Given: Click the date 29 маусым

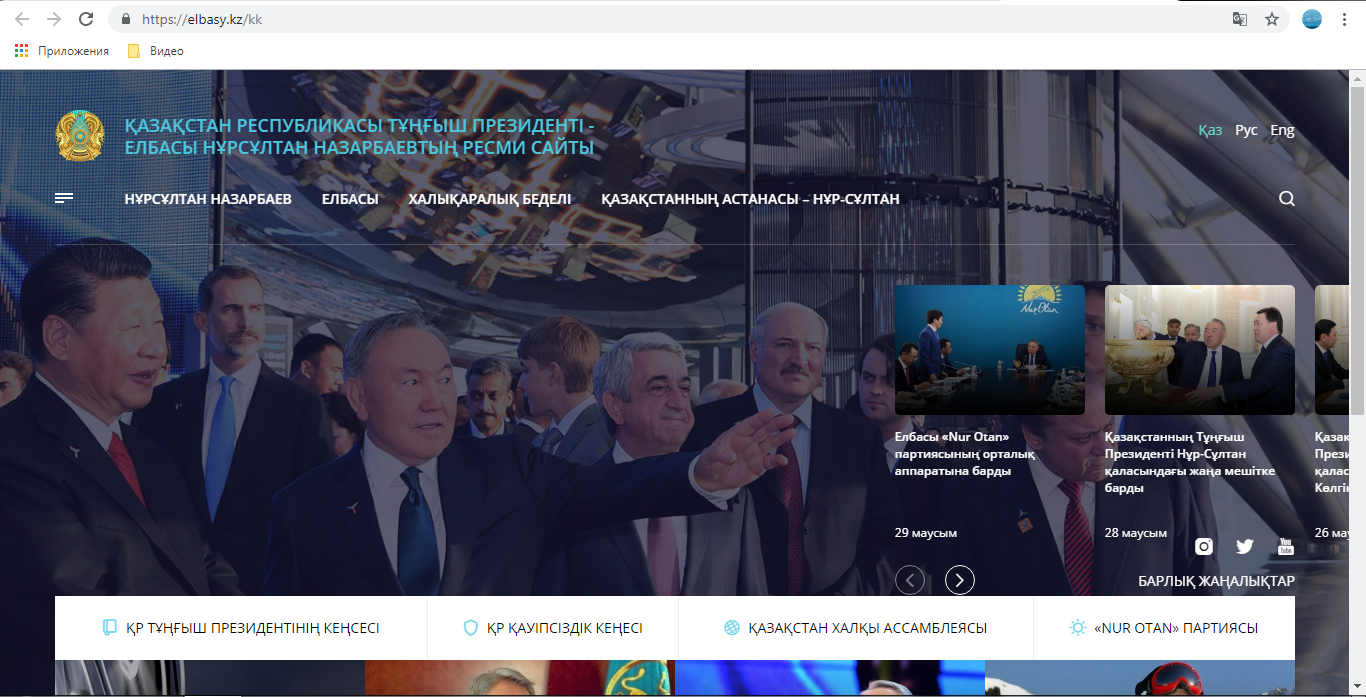Looking at the screenshot, I should point(926,532).
